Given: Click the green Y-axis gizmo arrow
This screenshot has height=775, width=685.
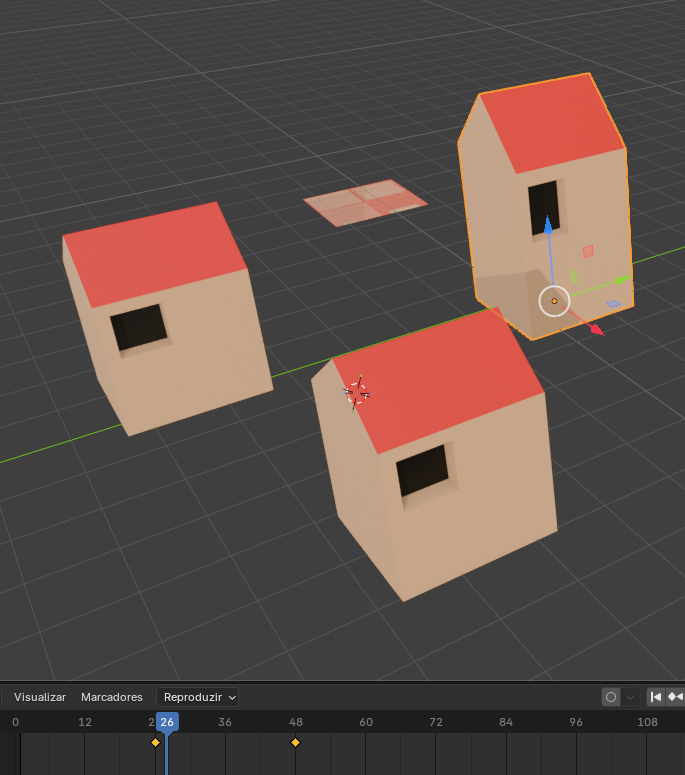Looking at the screenshot, I should [x=622, y=280].
